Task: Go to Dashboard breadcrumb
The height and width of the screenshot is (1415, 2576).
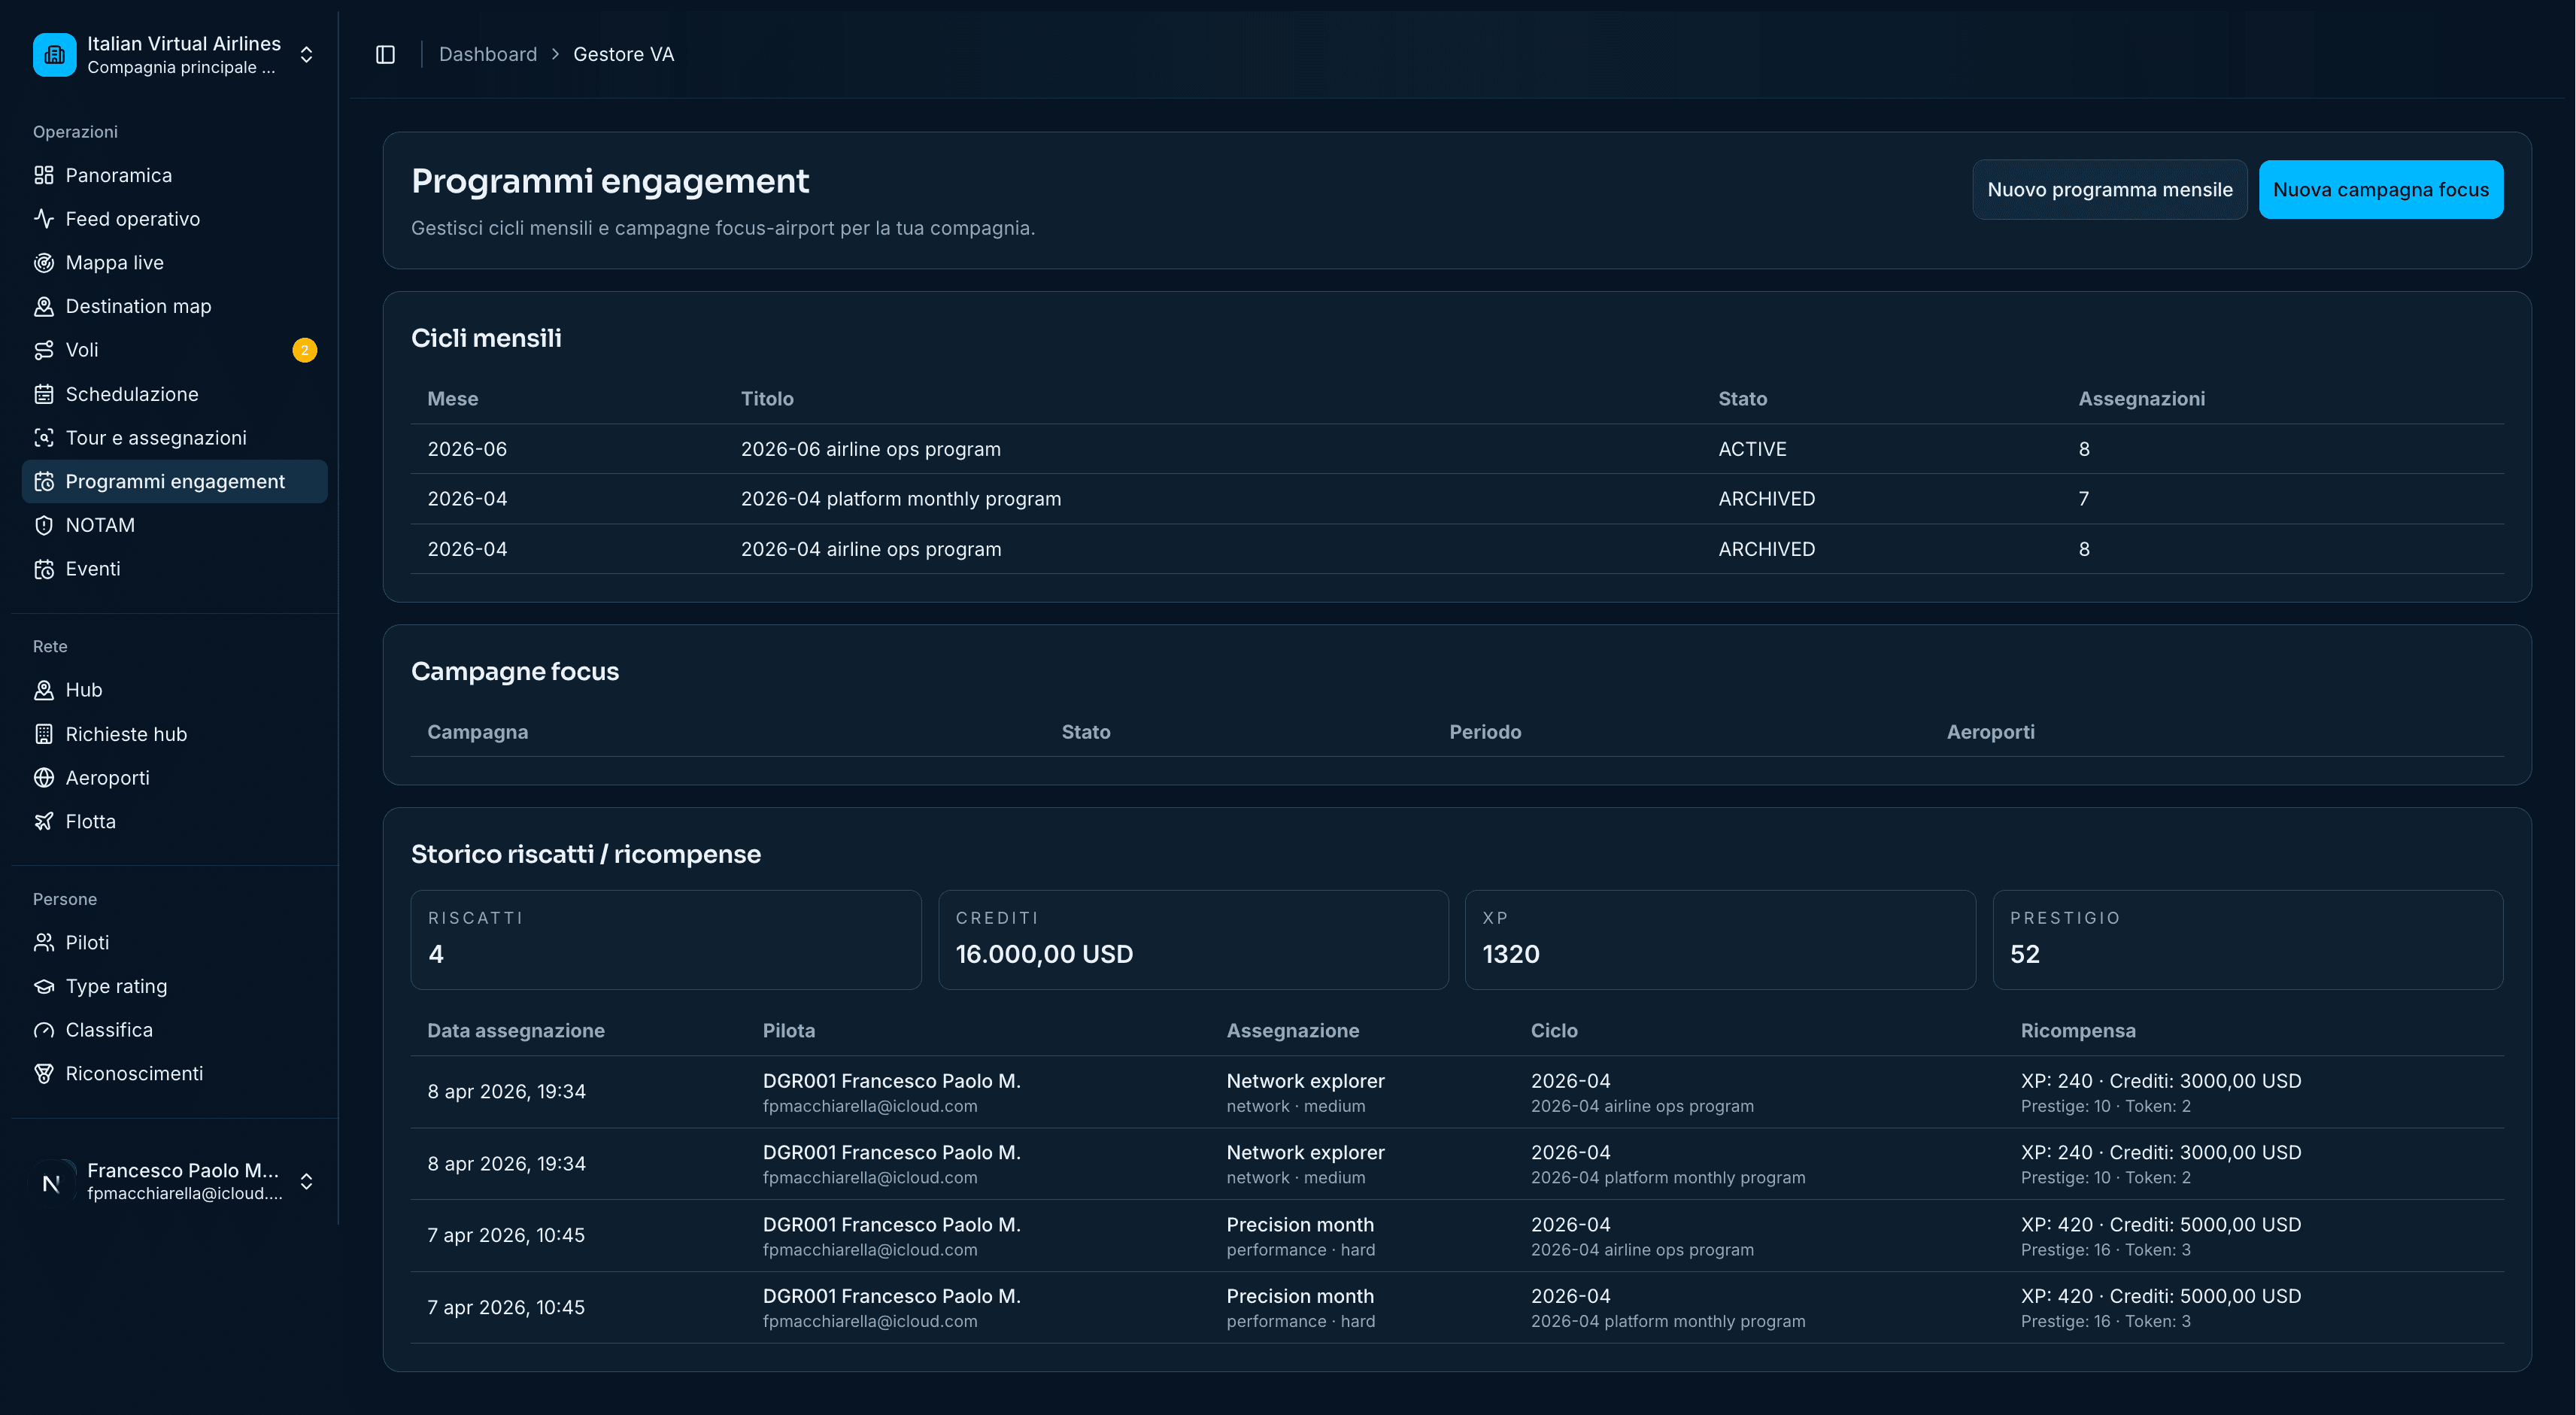Action: (488, 55)
